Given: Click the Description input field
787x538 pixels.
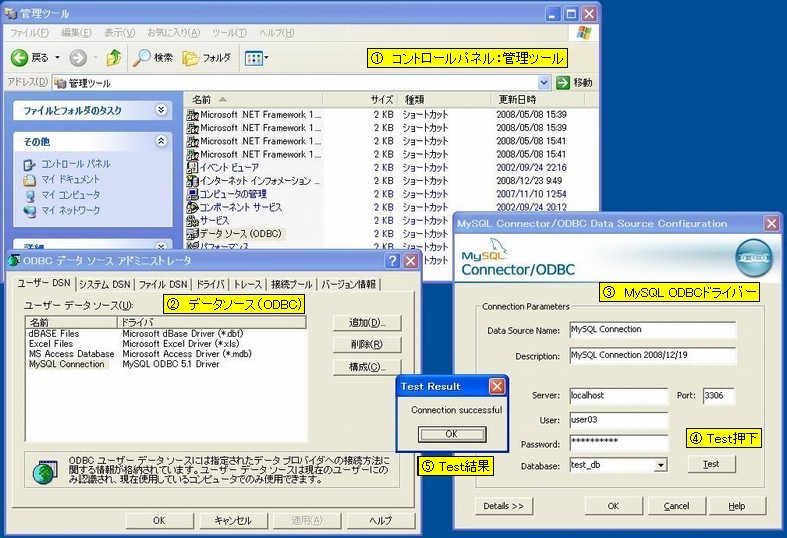Looking at the screenshot, I should (652, 355).
